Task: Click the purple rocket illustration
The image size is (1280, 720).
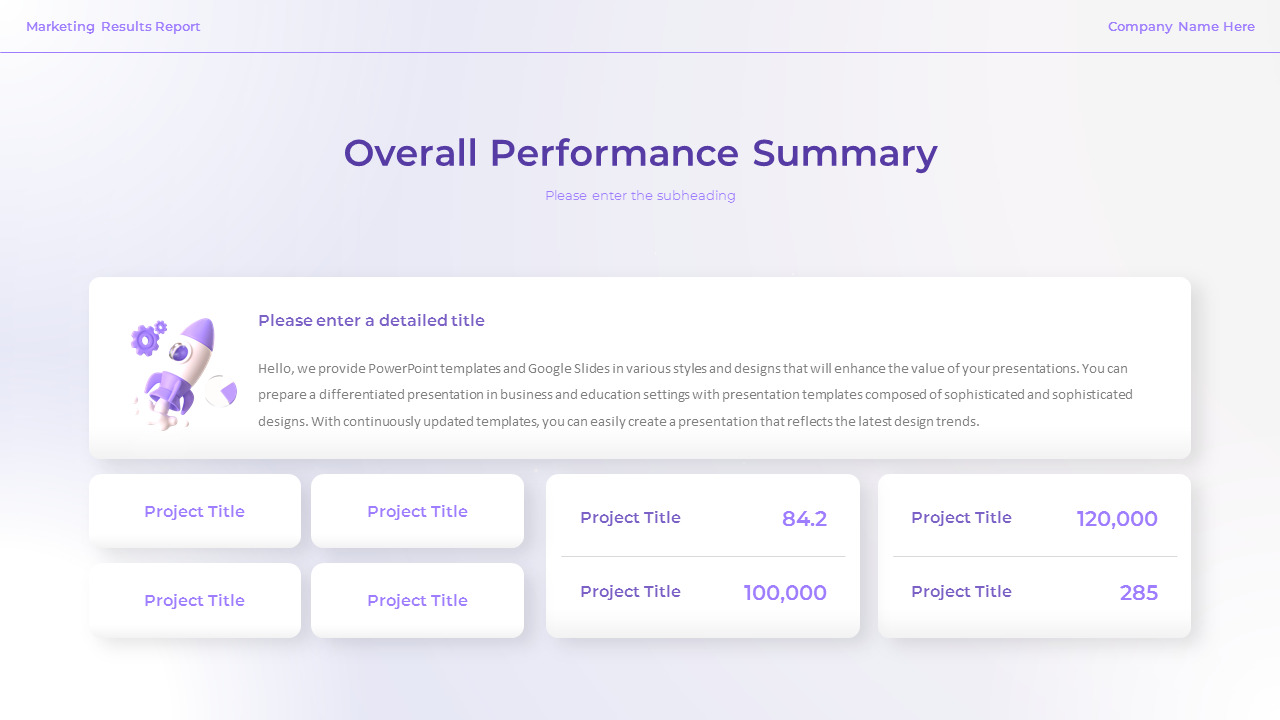Action: pos(183,370)
